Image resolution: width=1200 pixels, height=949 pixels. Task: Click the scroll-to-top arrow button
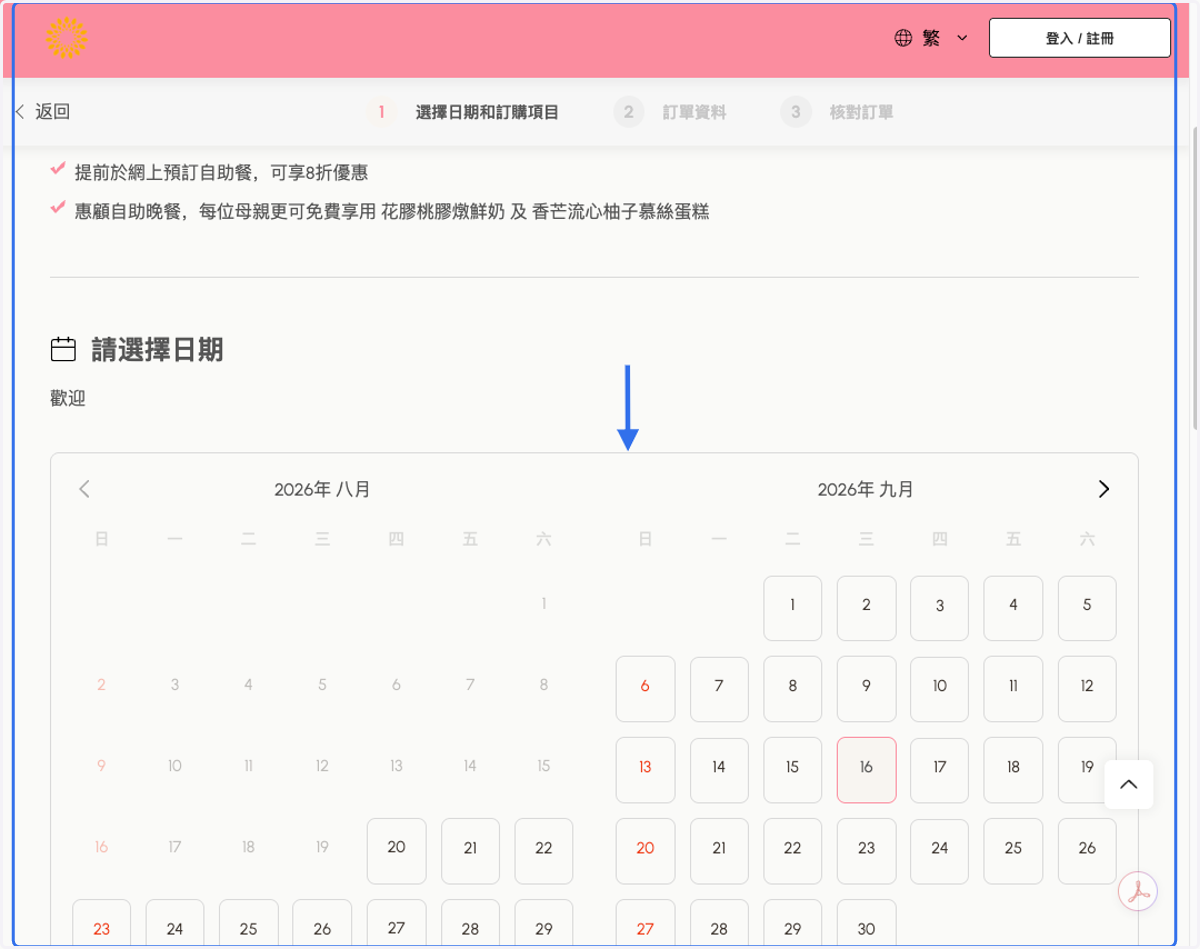[1129, 785]
